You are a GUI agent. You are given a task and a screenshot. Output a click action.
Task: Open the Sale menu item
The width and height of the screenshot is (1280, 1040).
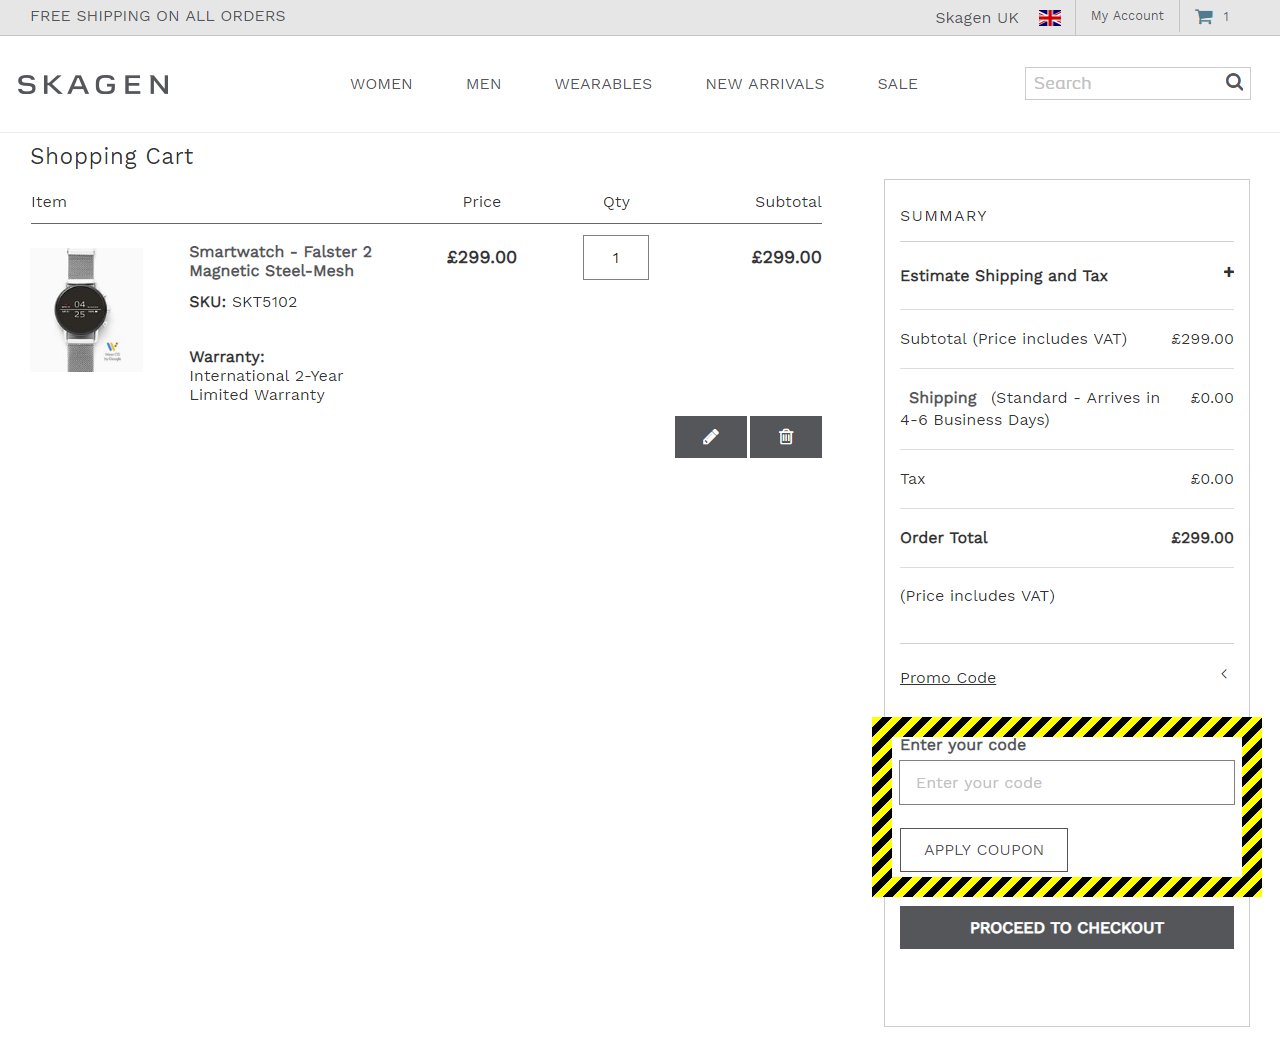pos(897,84)
